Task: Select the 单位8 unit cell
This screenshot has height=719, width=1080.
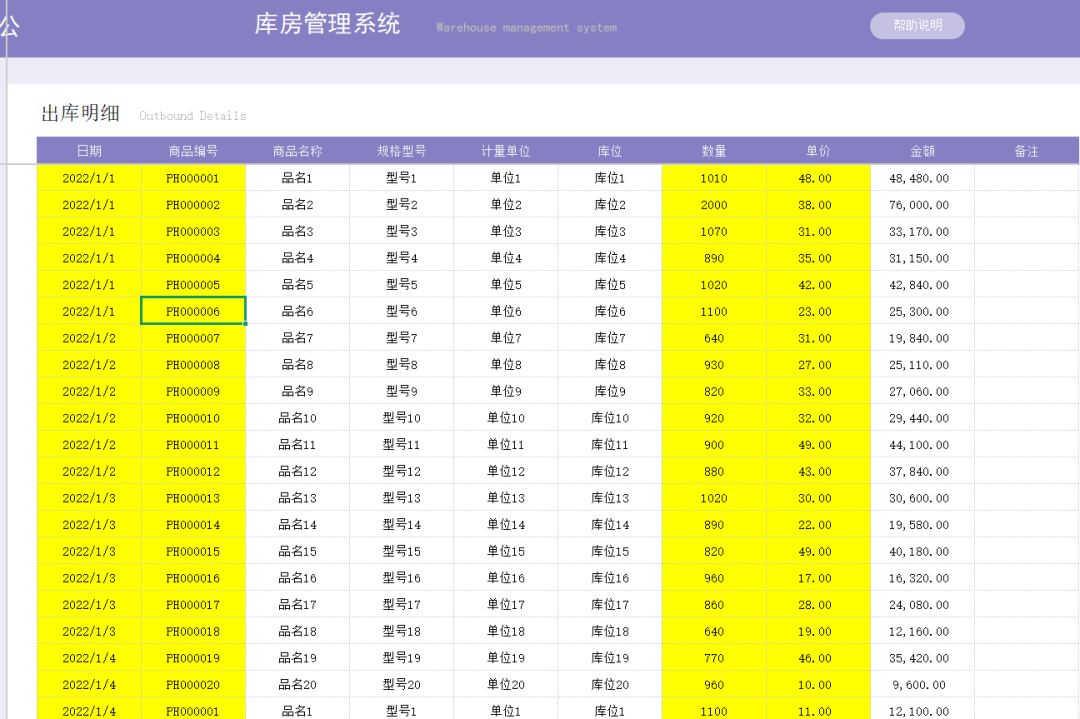Action: pyautogui.click(x=505, y=365)
